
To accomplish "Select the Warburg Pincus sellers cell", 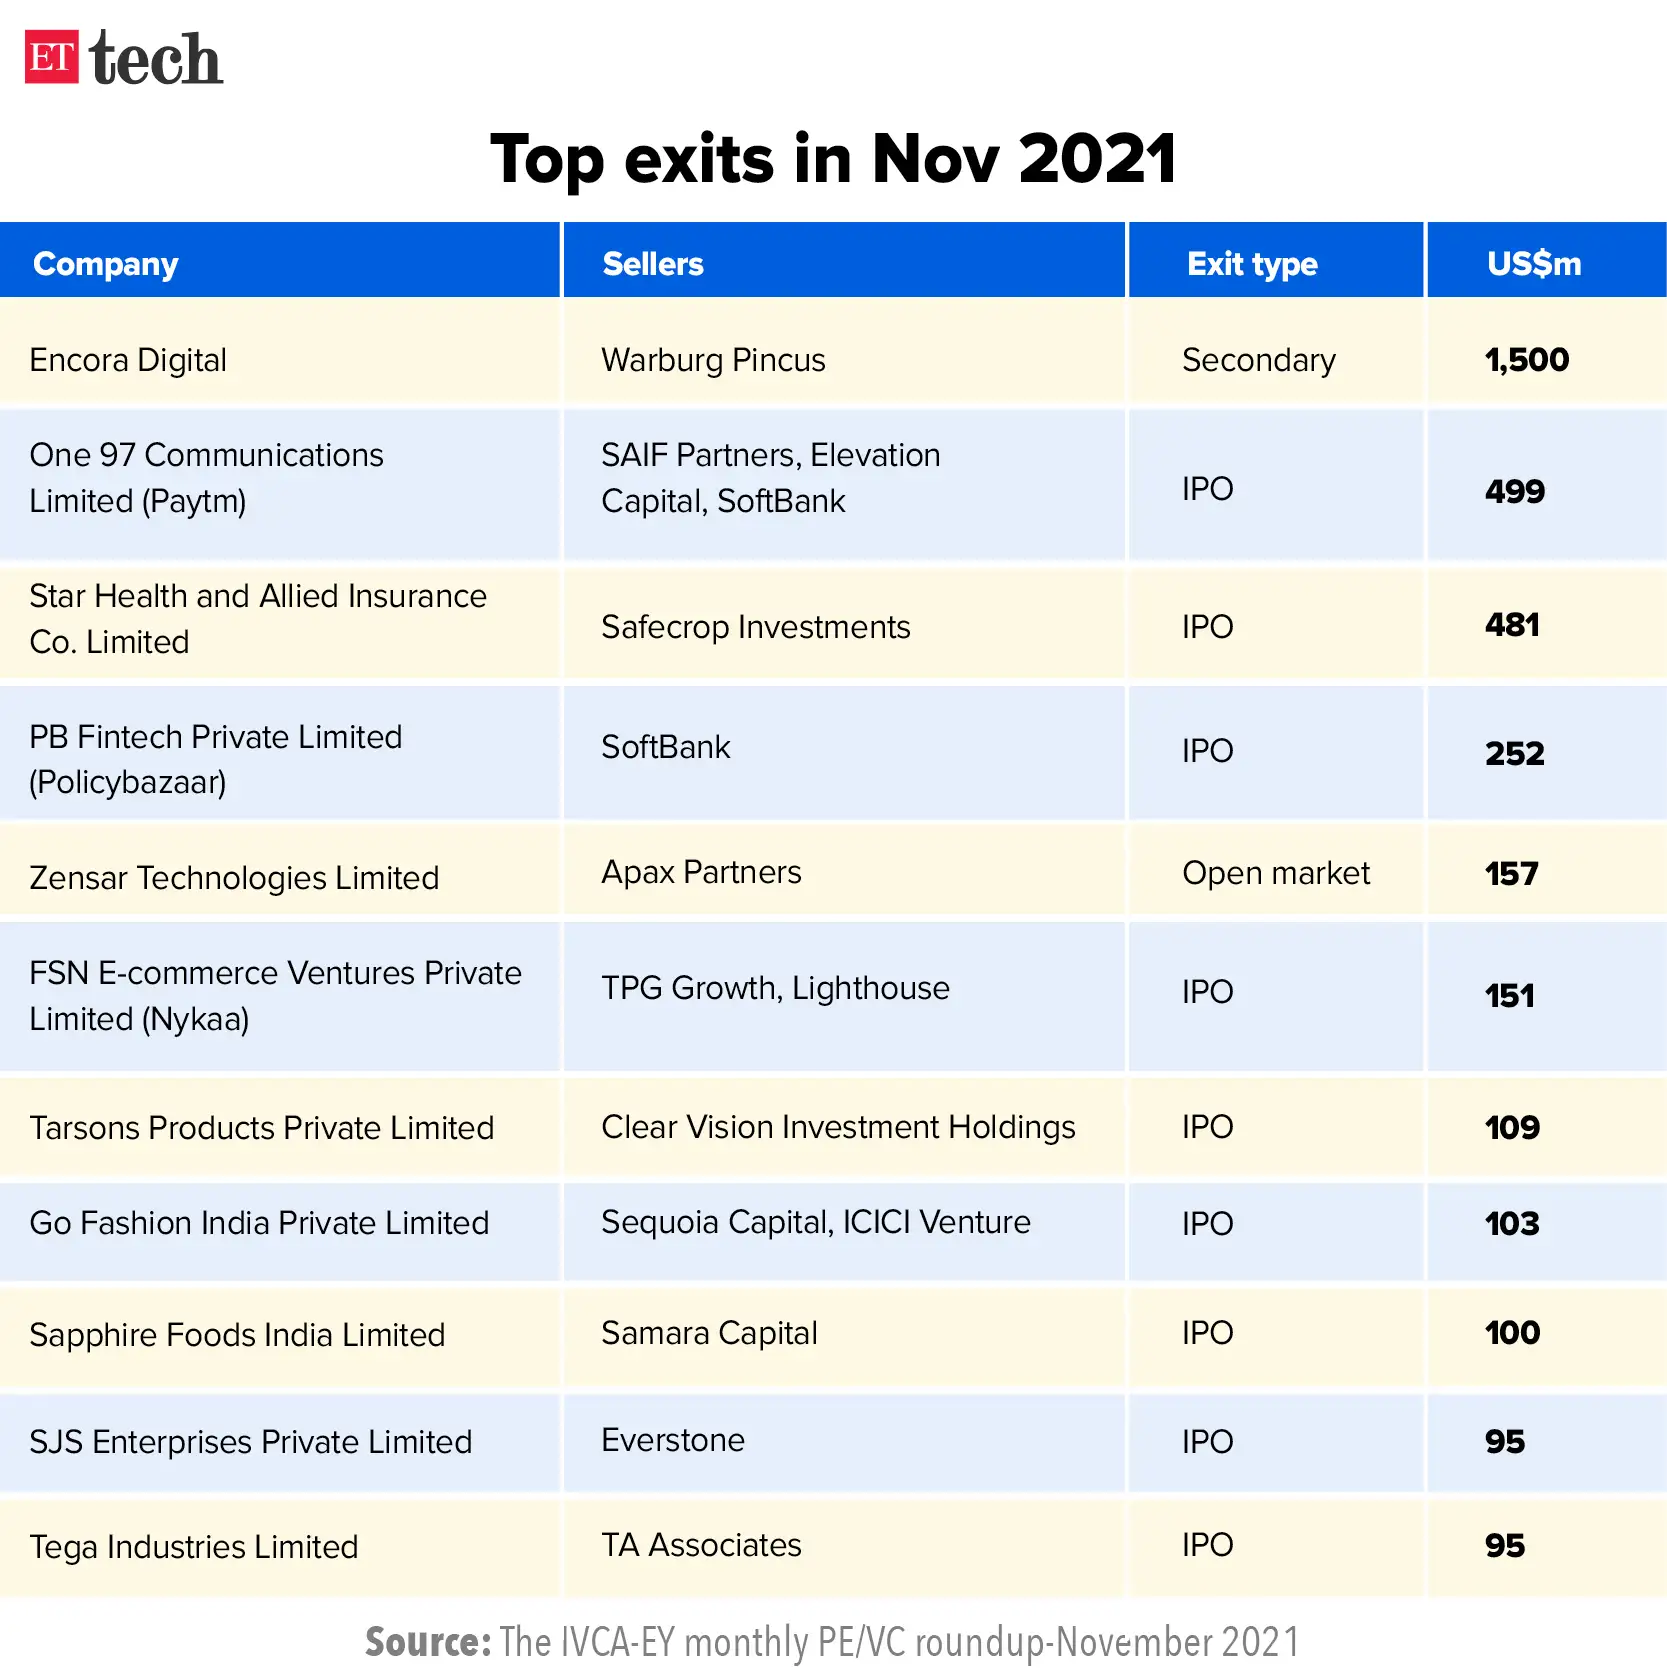I will pos(844,358).
